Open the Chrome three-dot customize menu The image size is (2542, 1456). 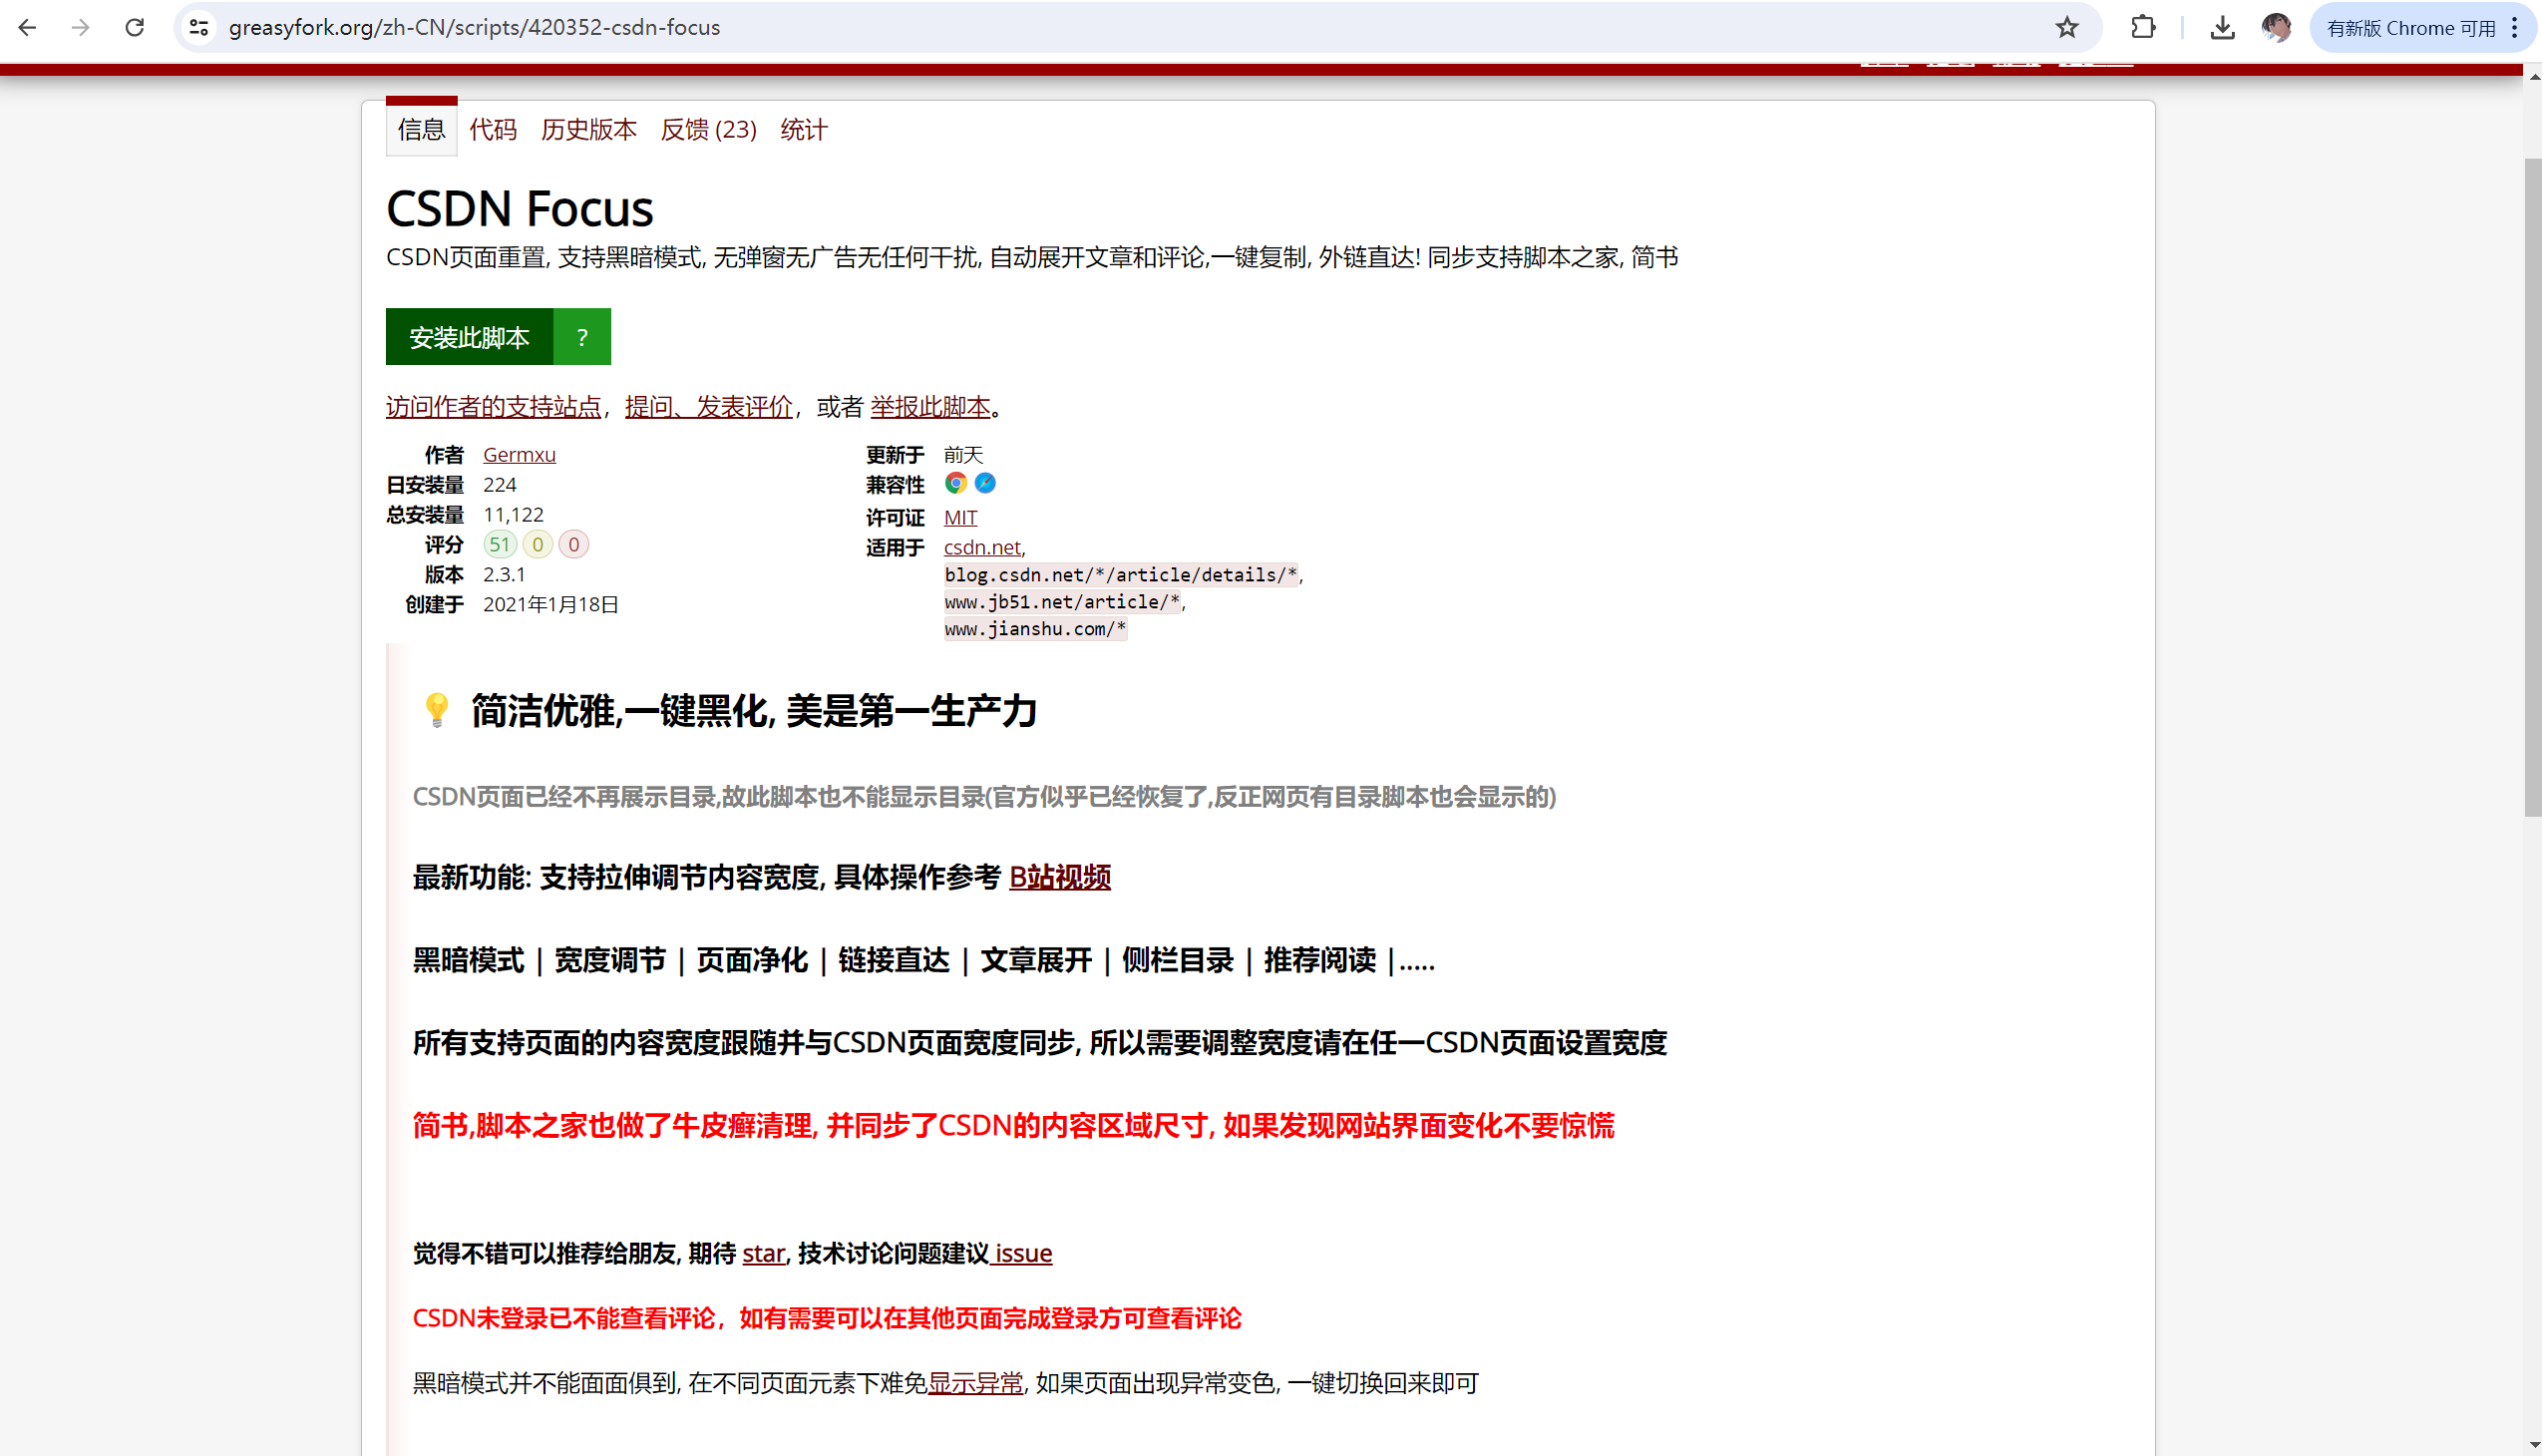tap(2518, 27)
